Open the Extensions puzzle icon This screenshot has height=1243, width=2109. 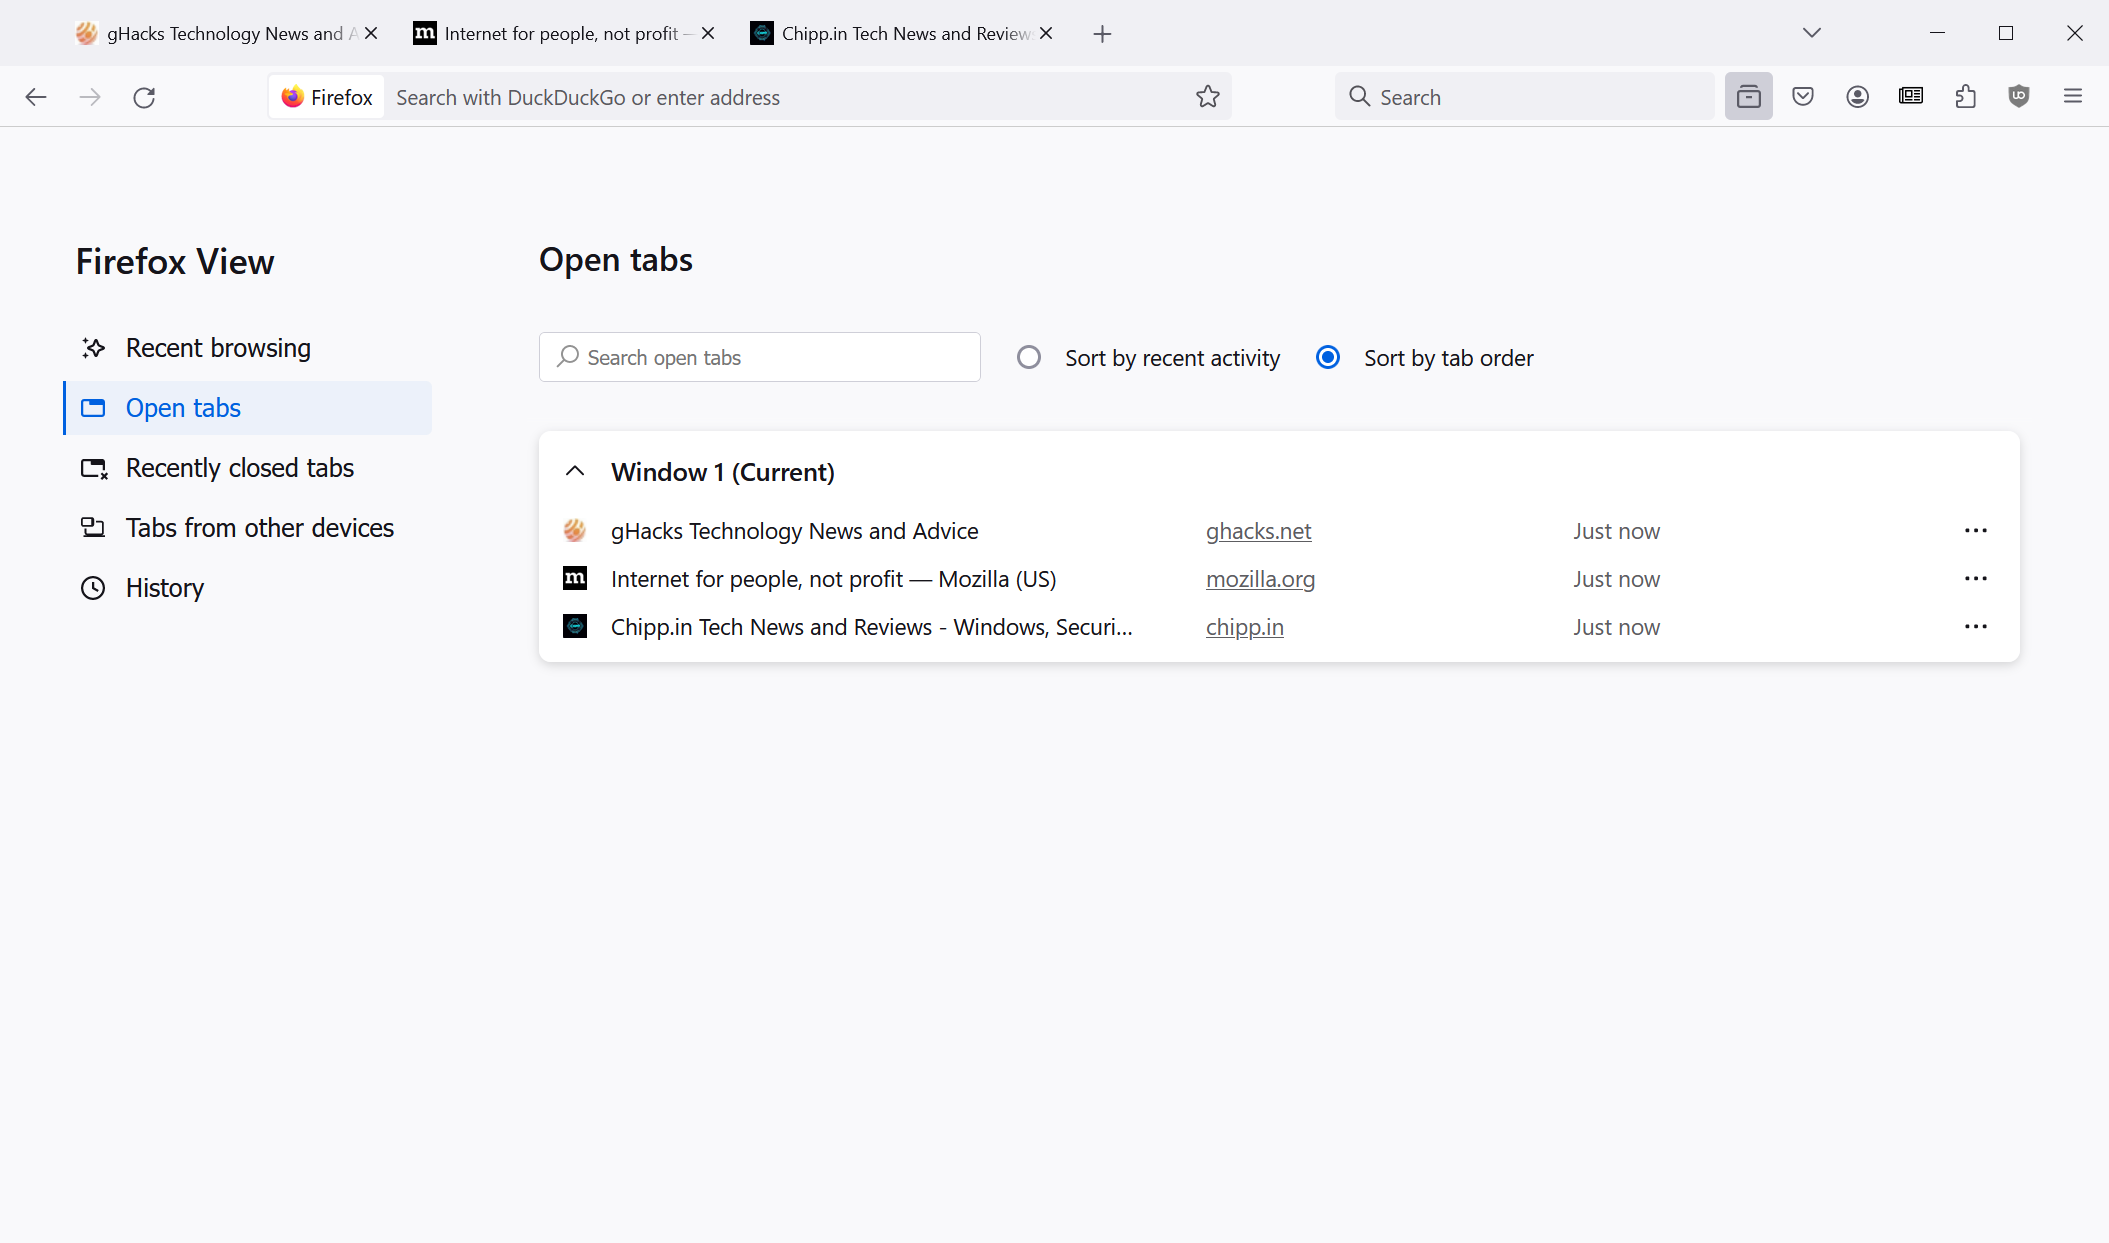coord(1965,97)
